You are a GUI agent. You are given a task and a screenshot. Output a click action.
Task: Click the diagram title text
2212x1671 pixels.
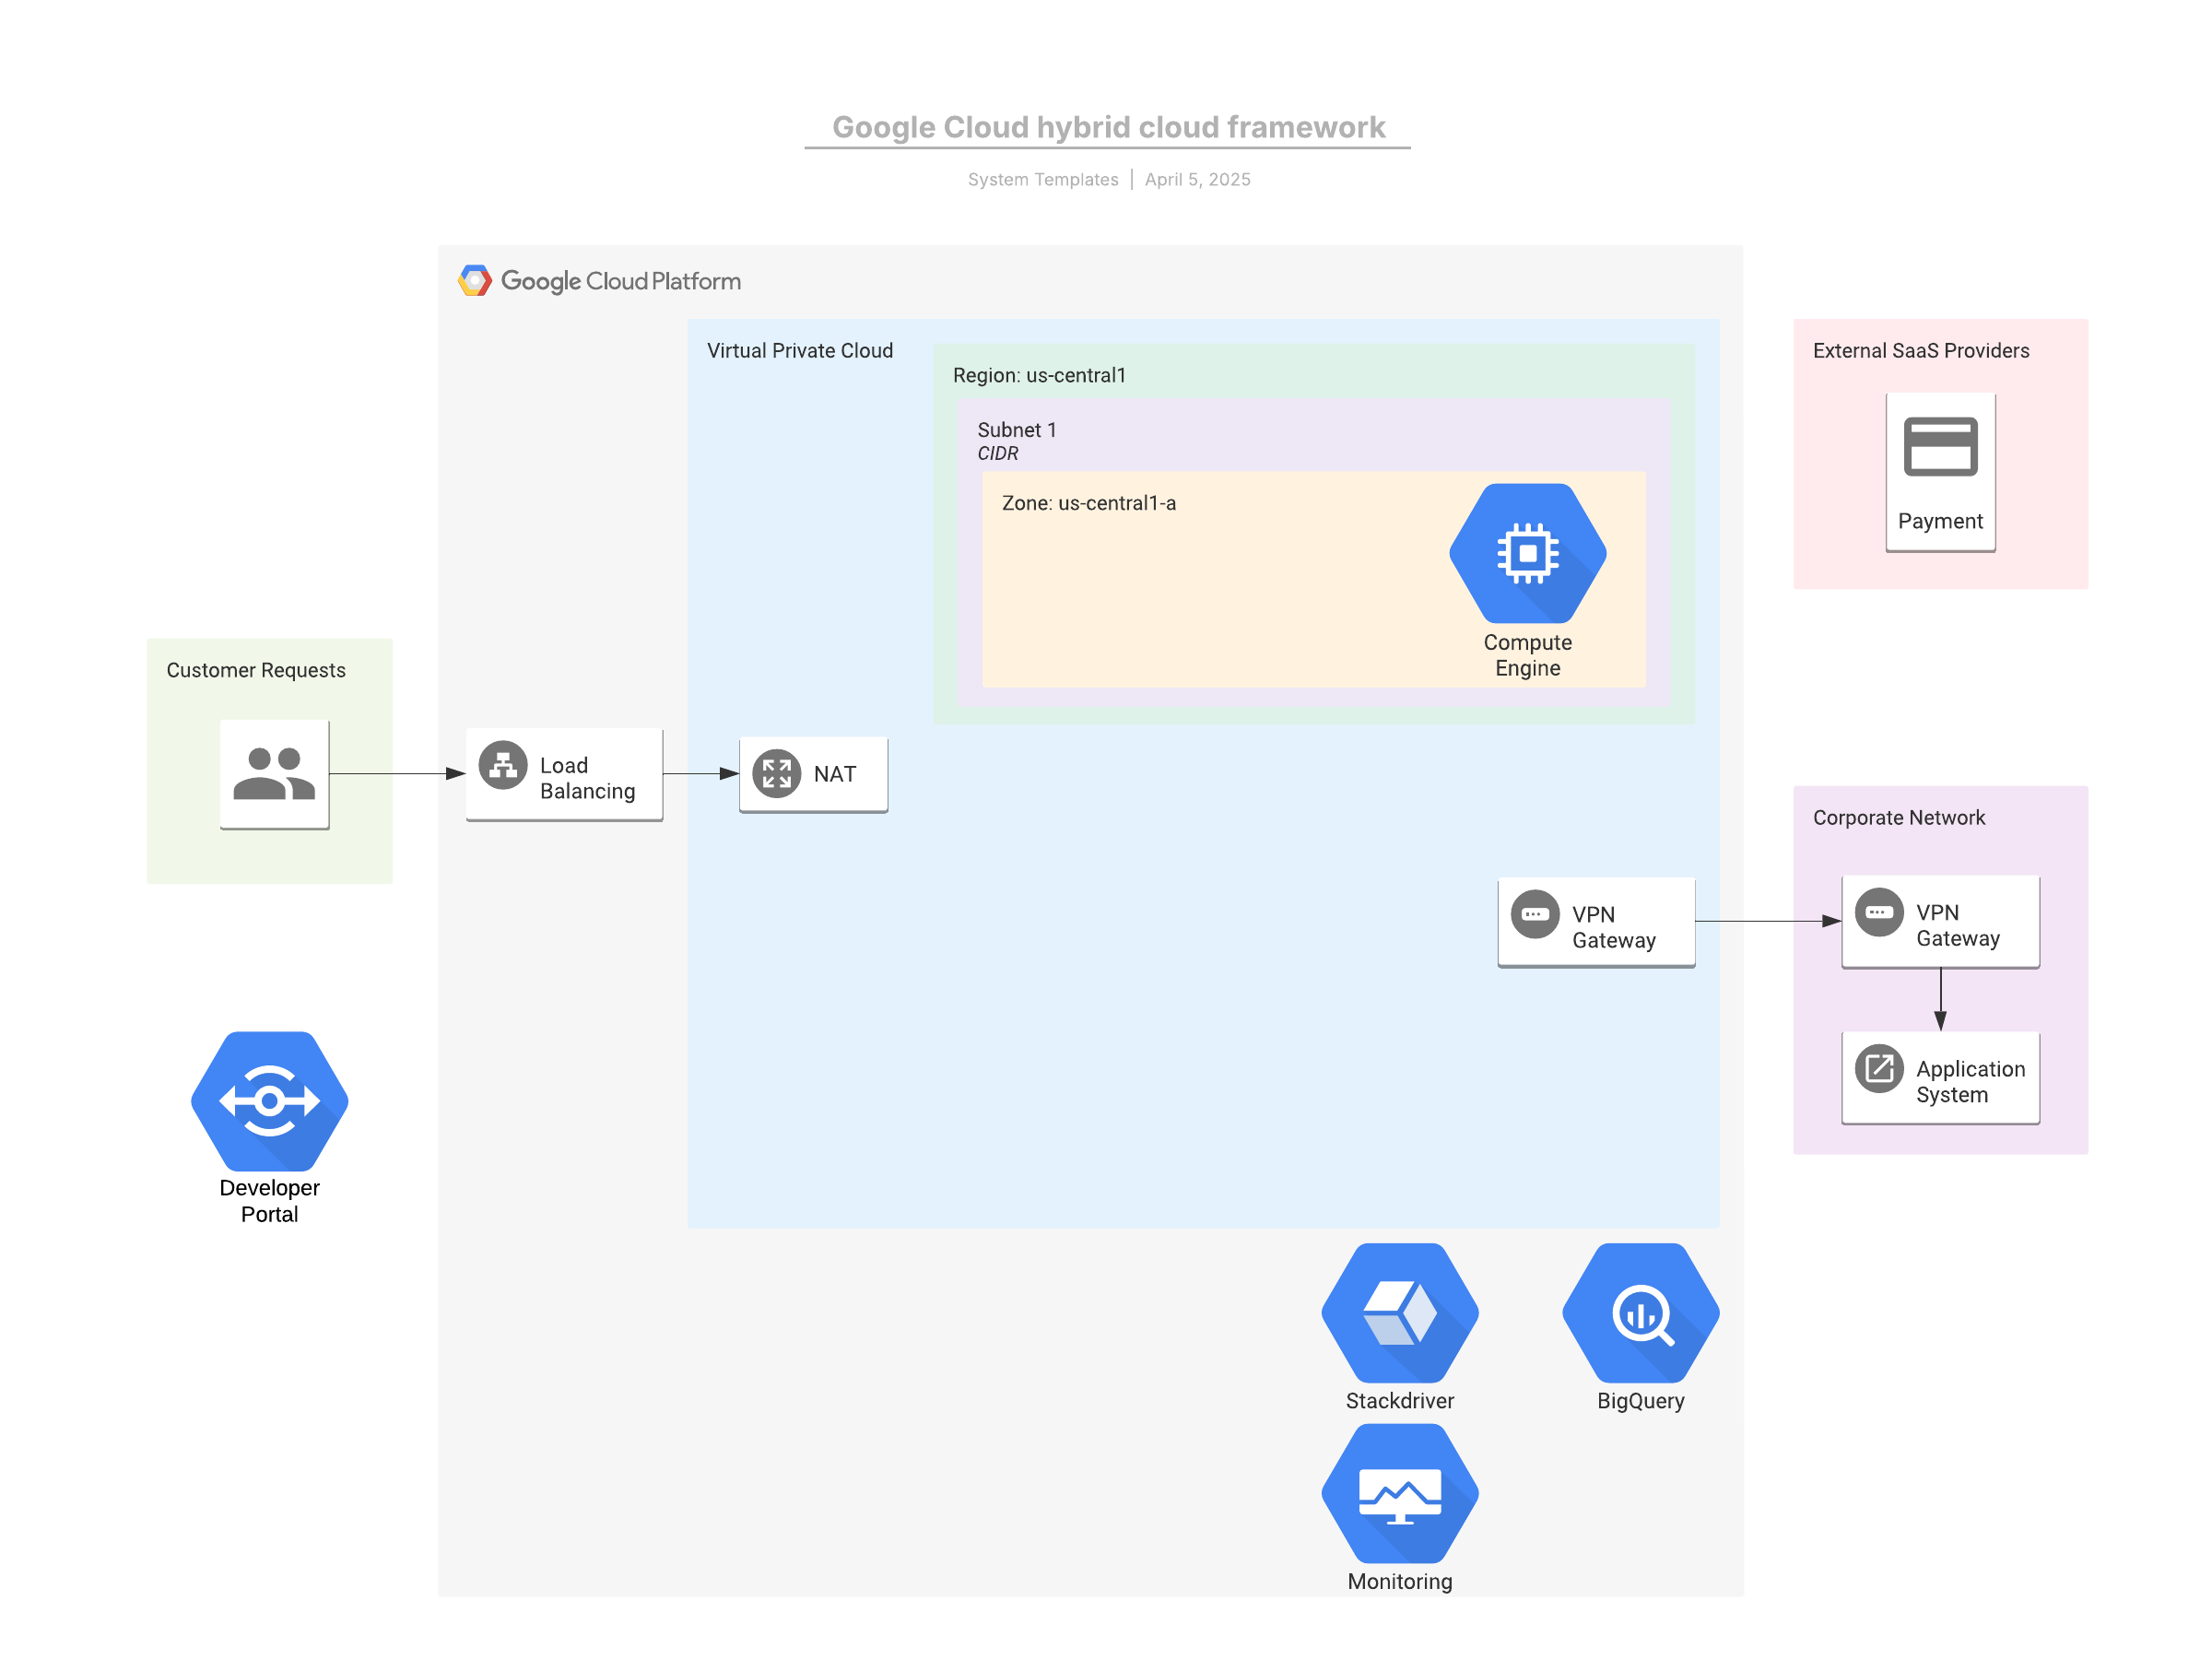point(1108,127)
